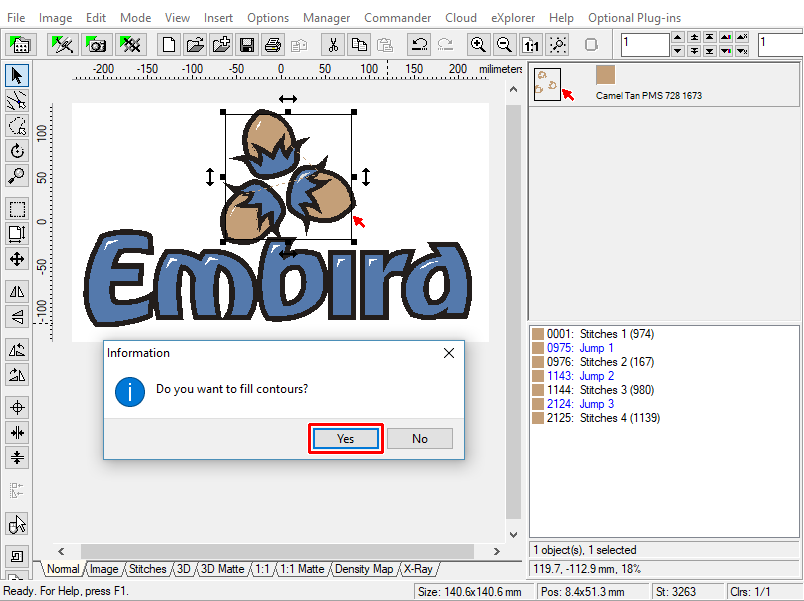The width and height of the screenshot is (804, 601).
Task: Select the object thumbnail in color panel
Action: coord(547,84)
